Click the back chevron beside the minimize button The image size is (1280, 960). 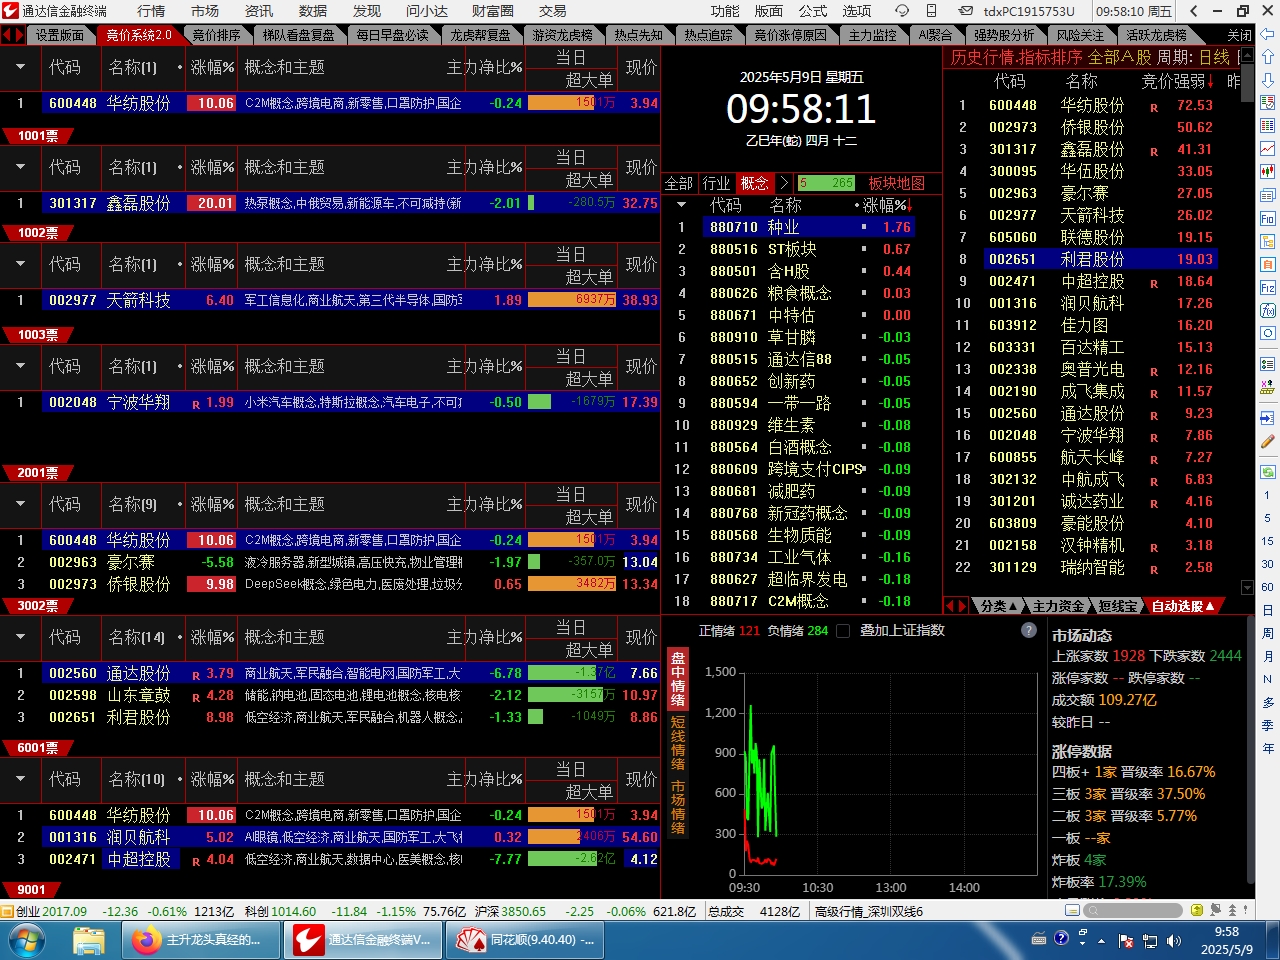coord(1192,11)
